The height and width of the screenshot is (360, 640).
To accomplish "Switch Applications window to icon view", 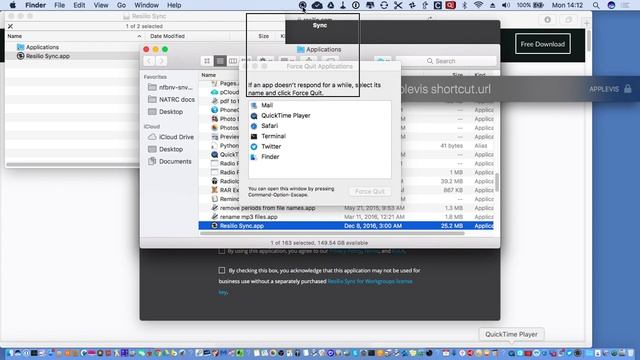I will [207, 61].
